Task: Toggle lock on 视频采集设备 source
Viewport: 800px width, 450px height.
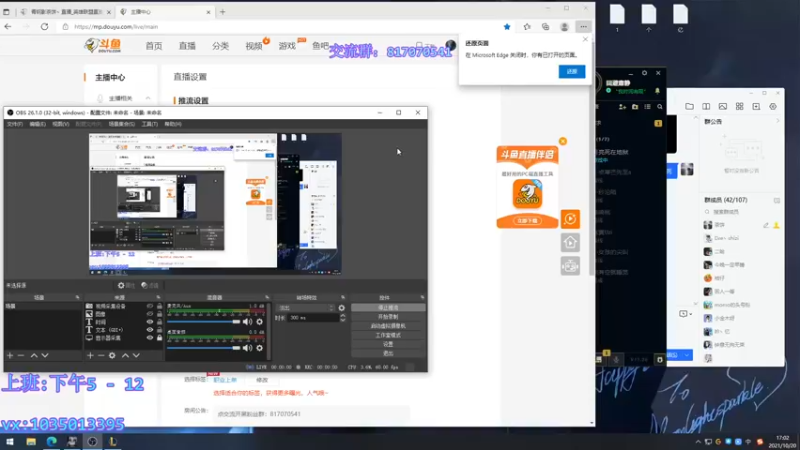Action: tap(159, 306)
